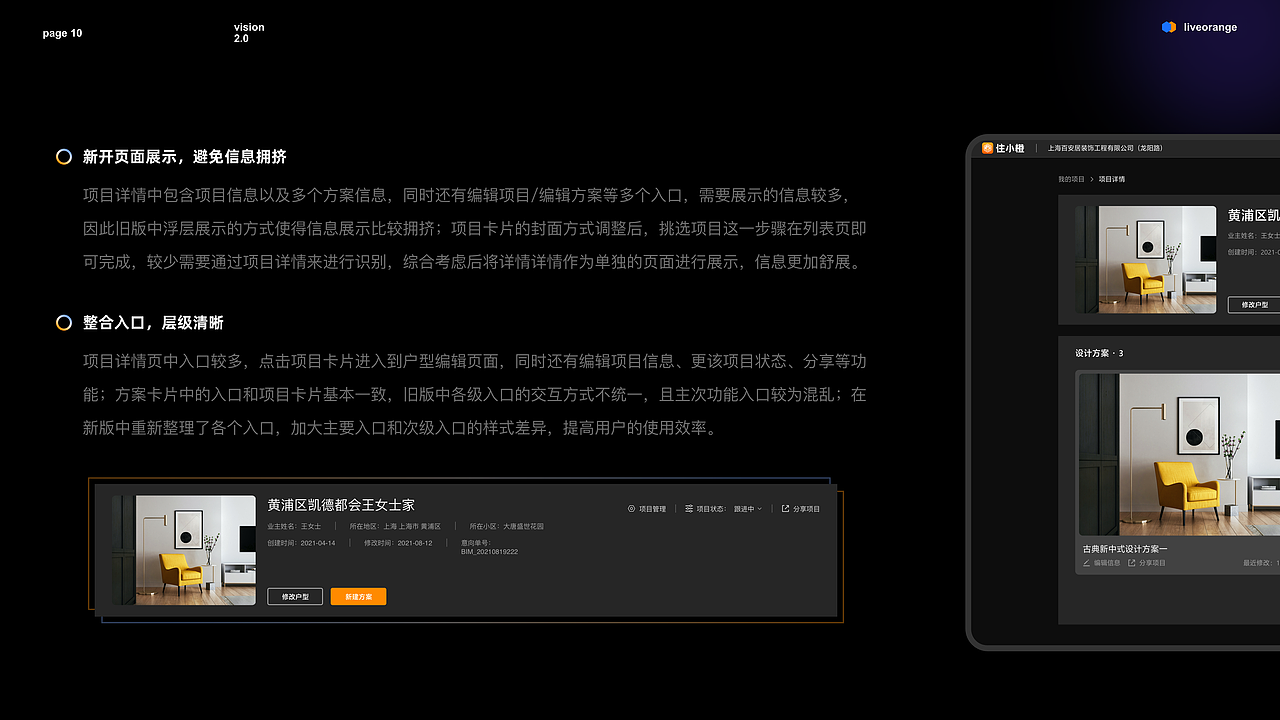Open 分享项目 link on the project card
Image resolution: width=1280 pixels, height=720 pixels.
point(806,508)
